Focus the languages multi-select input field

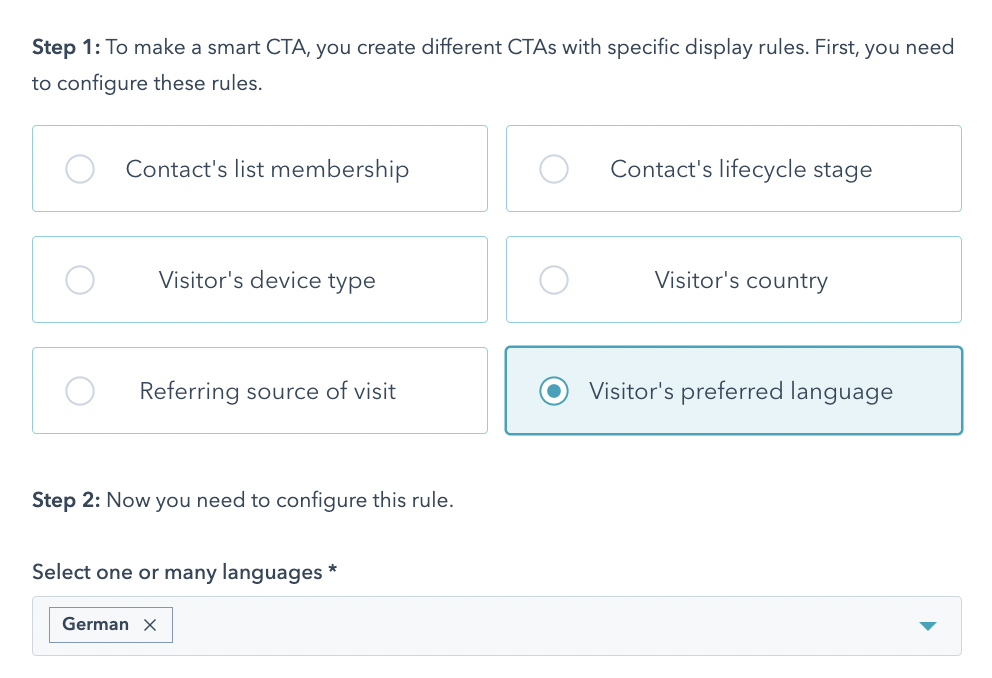[540, 626]
